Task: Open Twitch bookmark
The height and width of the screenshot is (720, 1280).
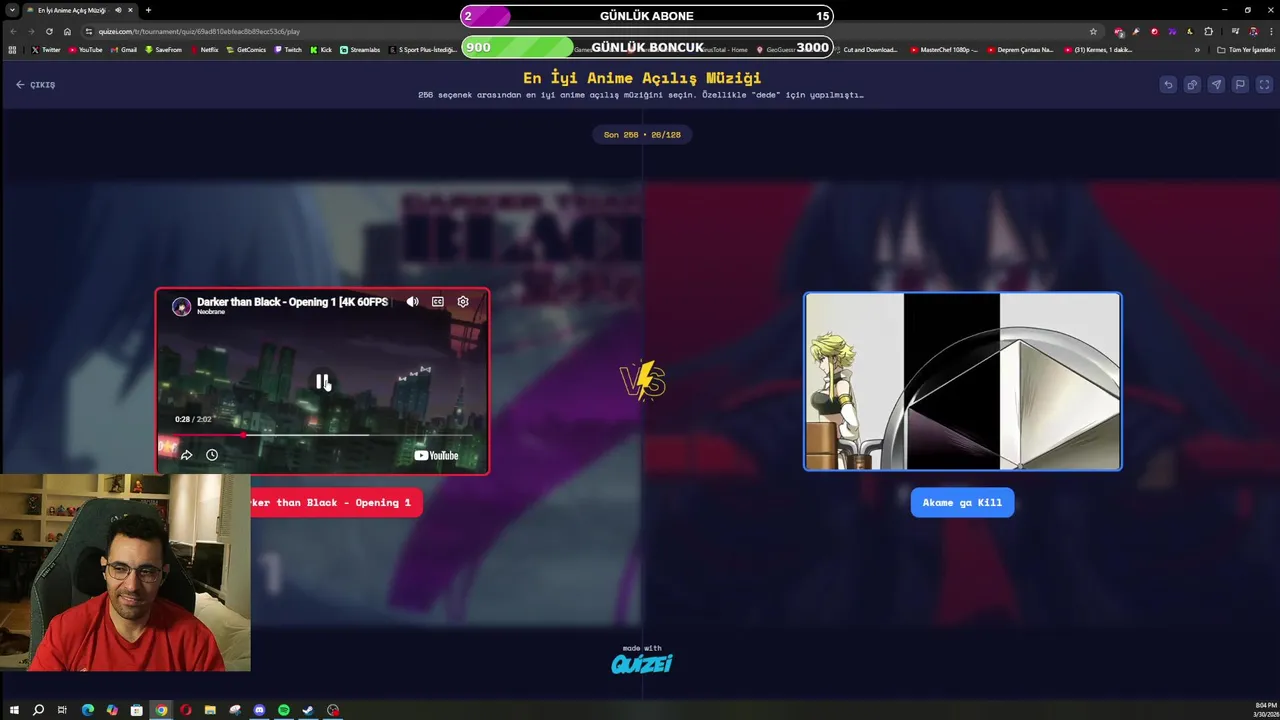Action: pyautogui.click(x=288, y=50)
